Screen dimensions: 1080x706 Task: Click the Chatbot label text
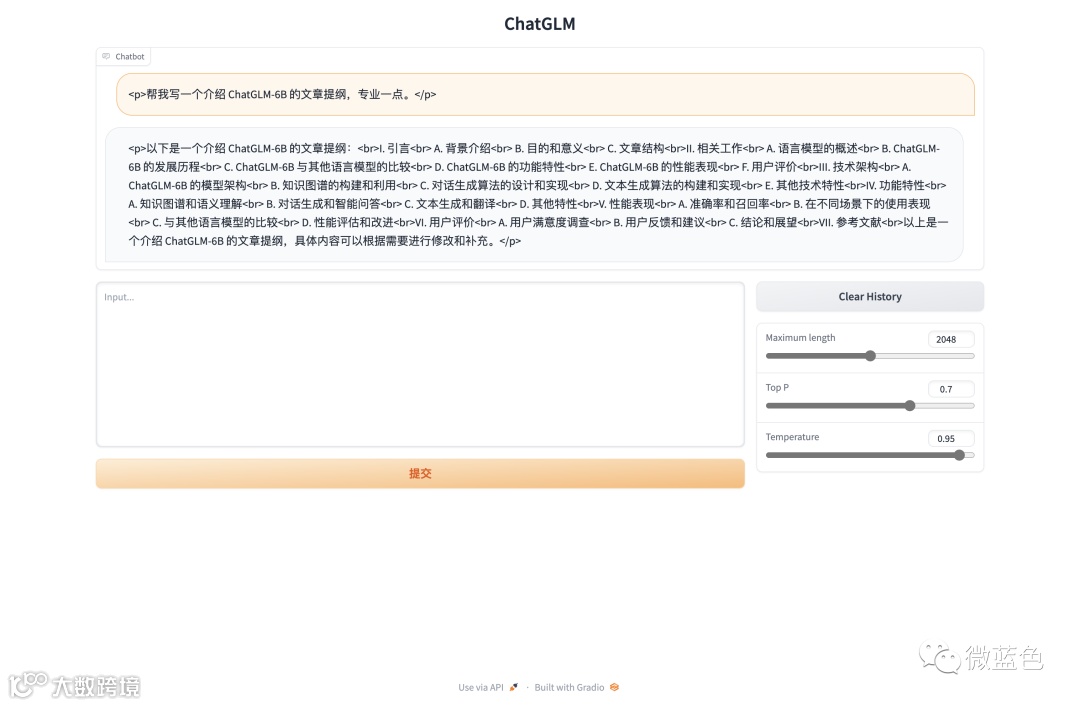pos(129,56)
